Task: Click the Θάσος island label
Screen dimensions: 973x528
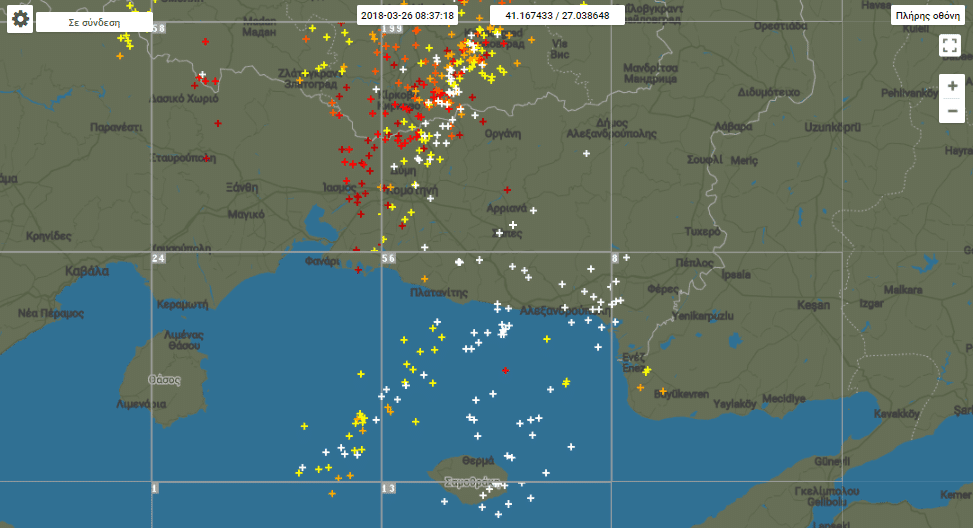Action: point(163,380)
